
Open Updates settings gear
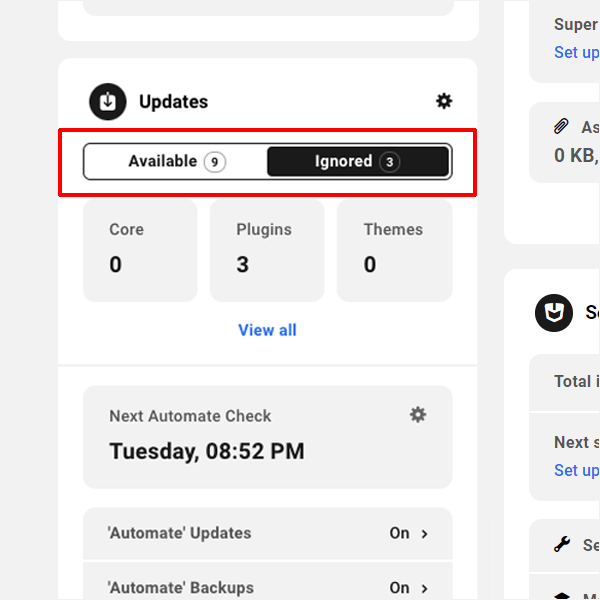click(444, 101)
